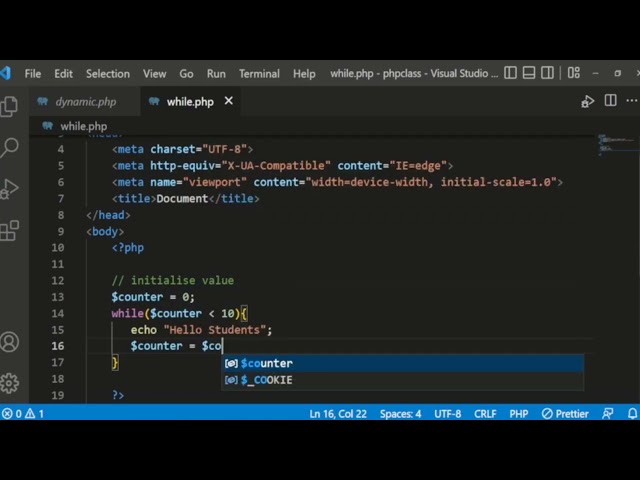Click the minimap on the right
Screen dimensions: 640x480
click(617, 145)
